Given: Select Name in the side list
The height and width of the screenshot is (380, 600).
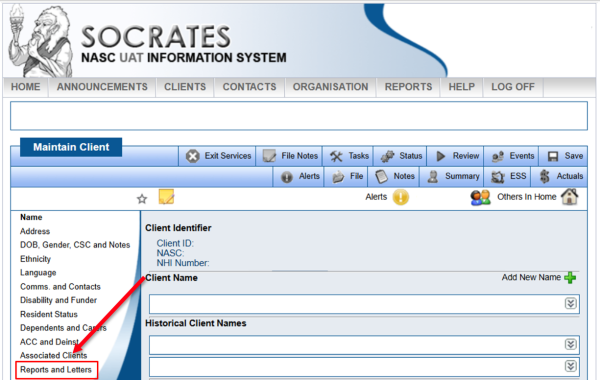Looking at the screenshot, I should [x=31, y=217].
